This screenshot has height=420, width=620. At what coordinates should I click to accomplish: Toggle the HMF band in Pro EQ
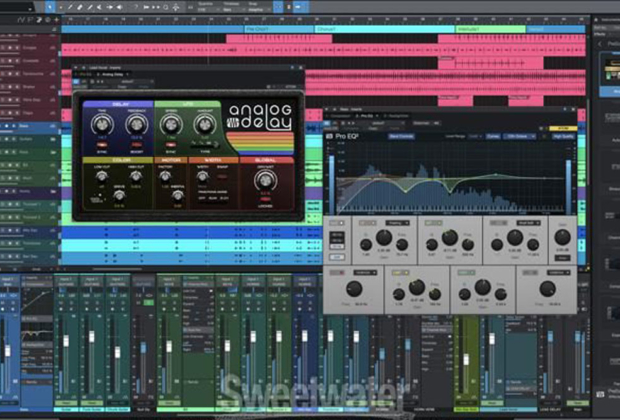466,272
